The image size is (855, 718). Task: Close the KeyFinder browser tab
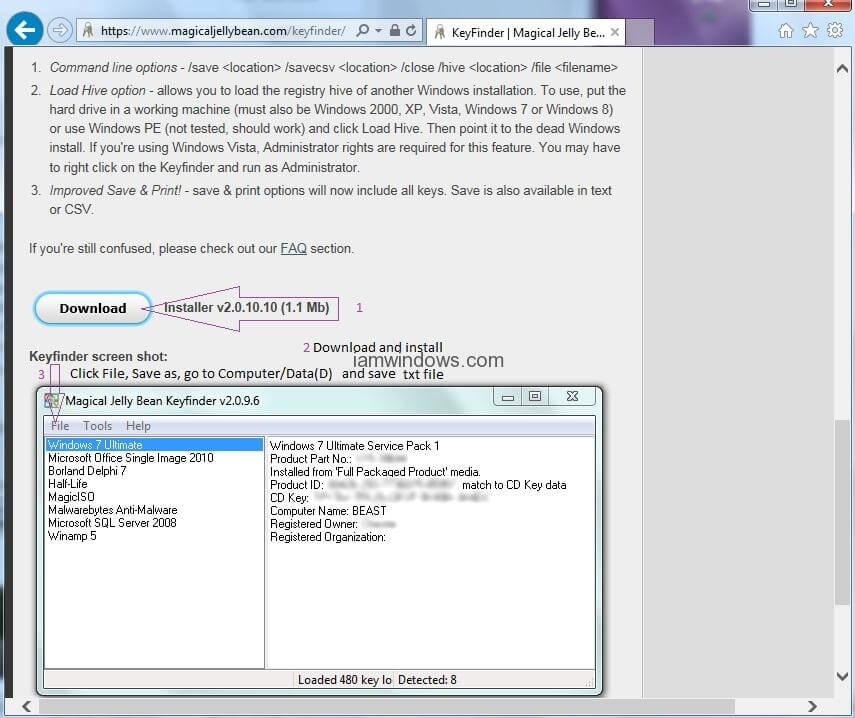tap(615, 32)
